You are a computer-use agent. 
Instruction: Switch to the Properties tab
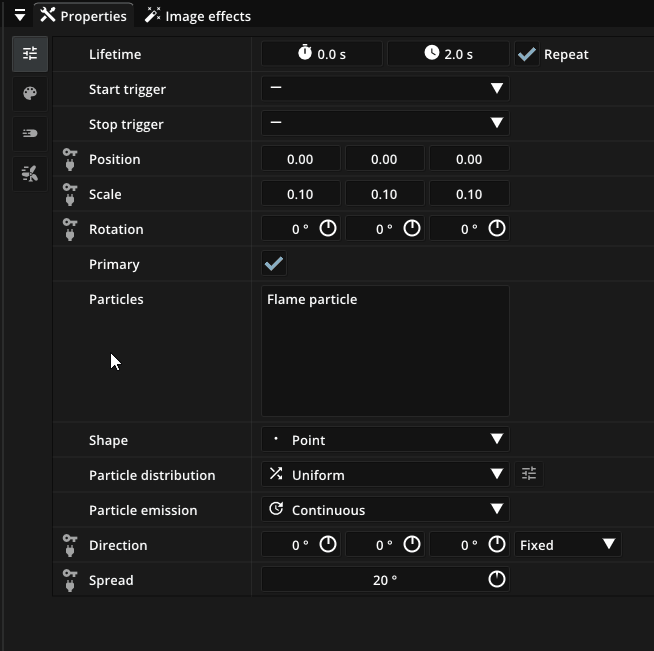83,16
